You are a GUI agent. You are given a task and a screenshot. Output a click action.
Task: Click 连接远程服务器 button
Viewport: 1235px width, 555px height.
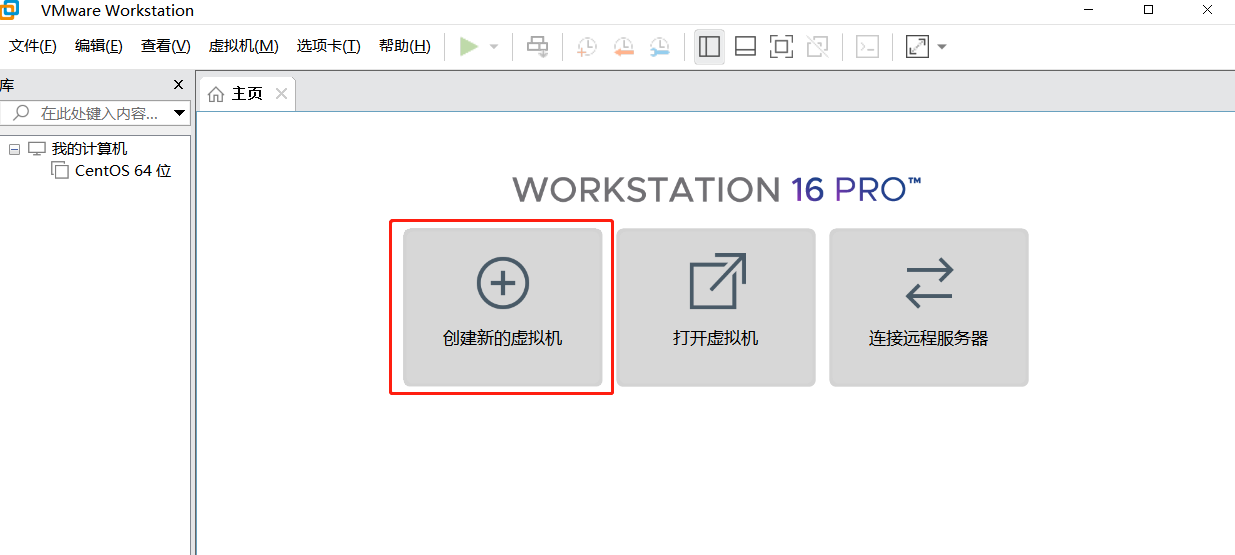pos(929,307)
